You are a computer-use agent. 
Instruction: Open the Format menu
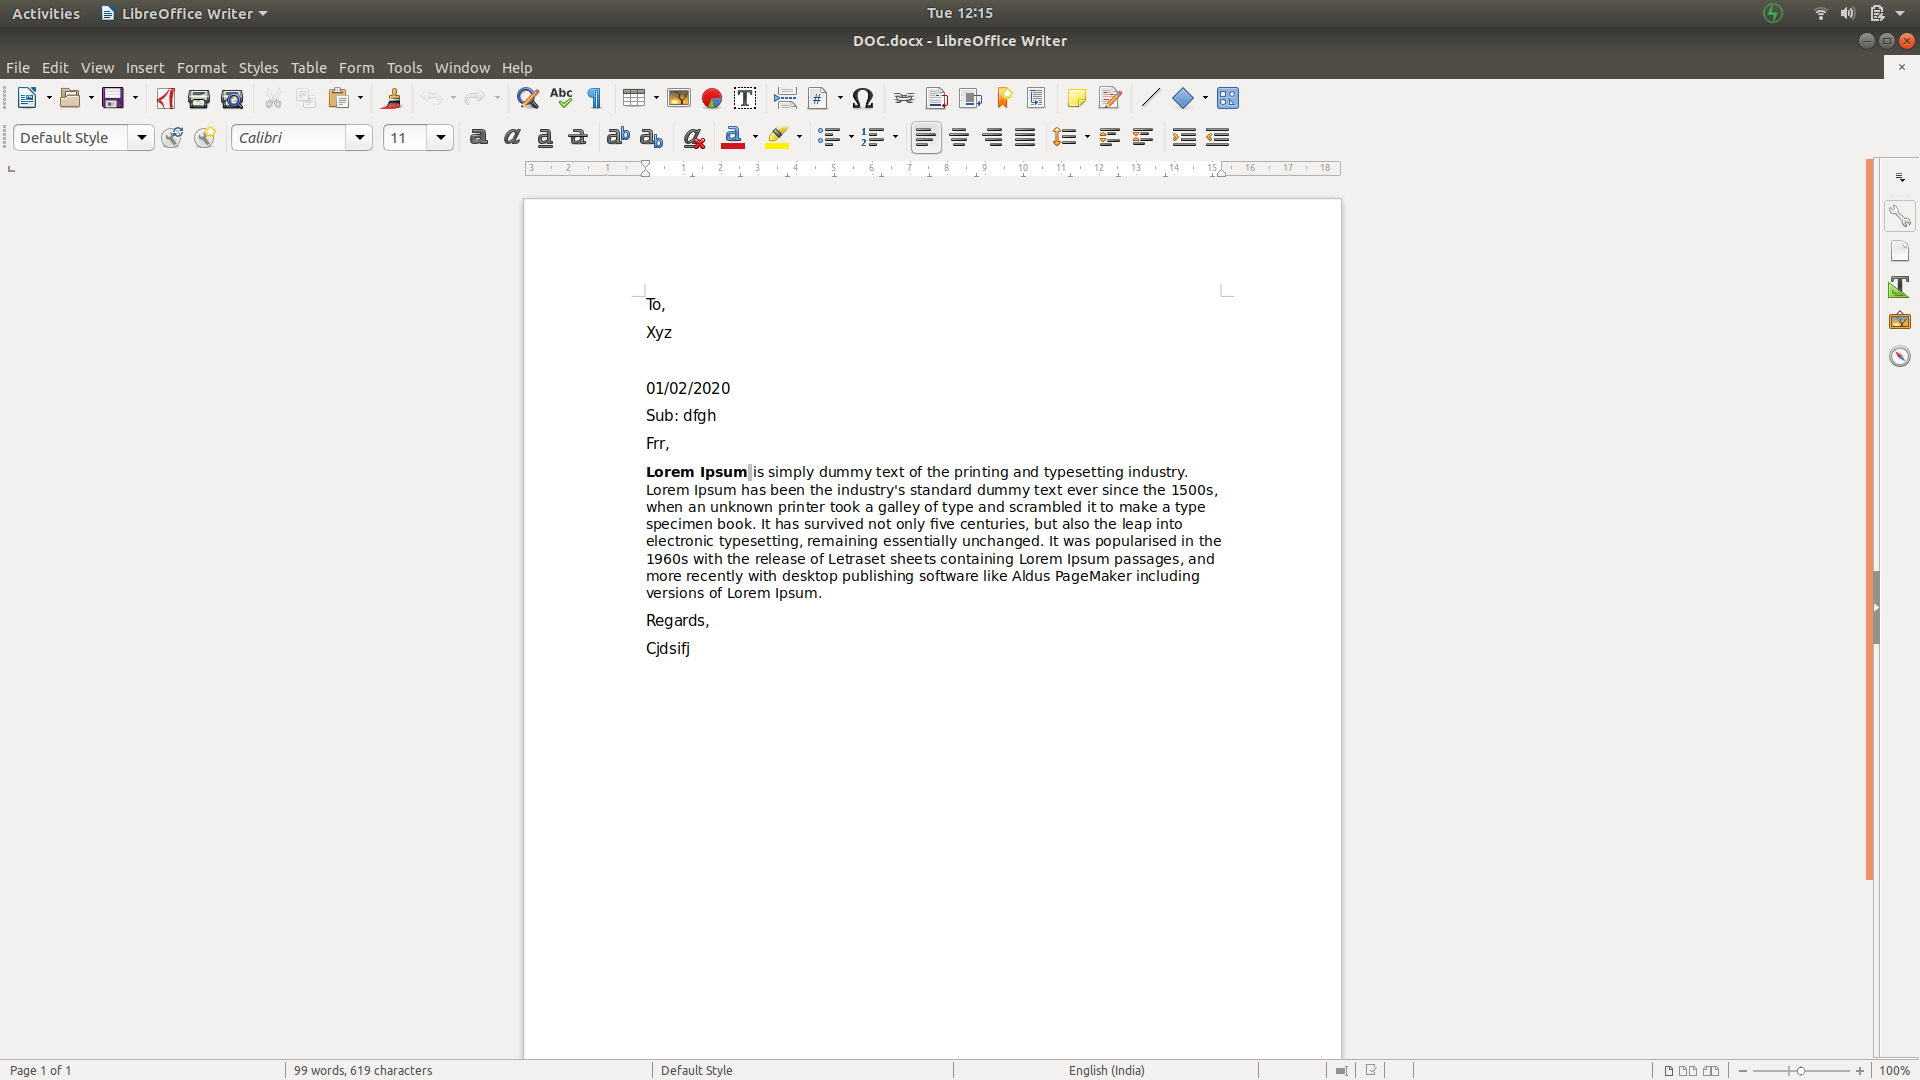pos(201,68)
